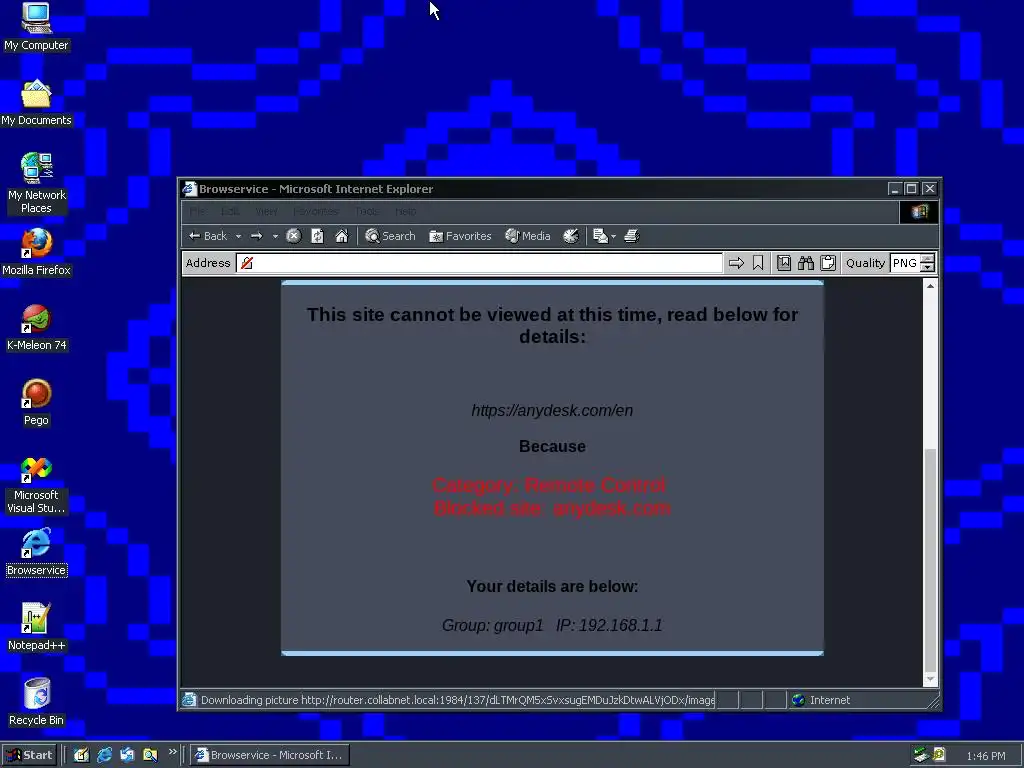
Task: Open the History icon in the toolbar
Action: click(571, 236)
